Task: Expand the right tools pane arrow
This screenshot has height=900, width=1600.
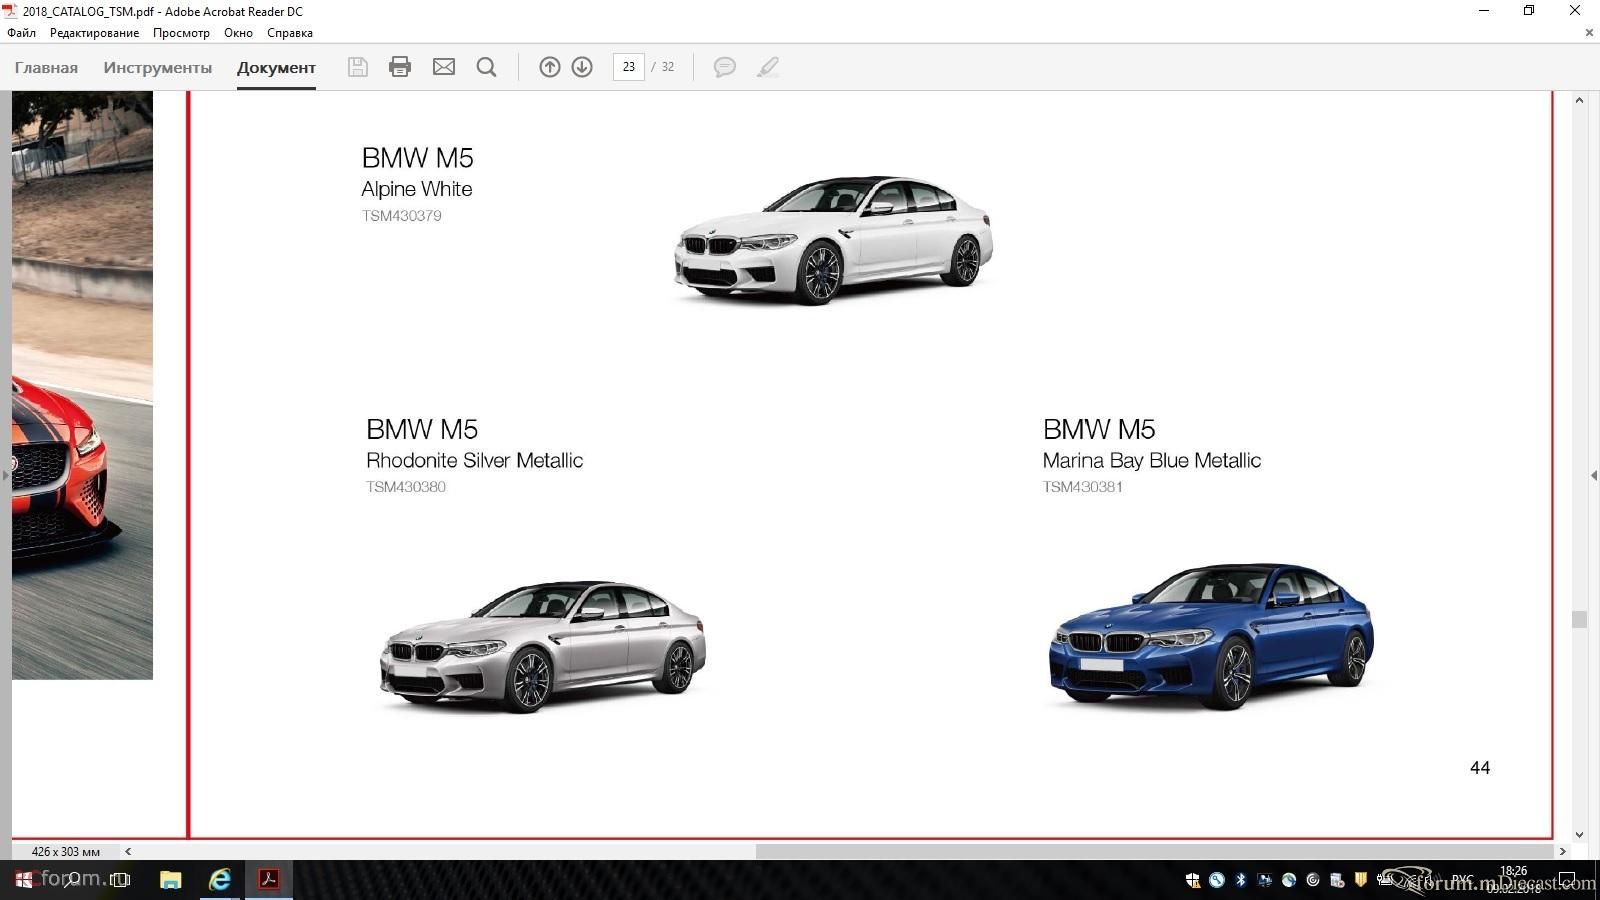Action: 1593,476
